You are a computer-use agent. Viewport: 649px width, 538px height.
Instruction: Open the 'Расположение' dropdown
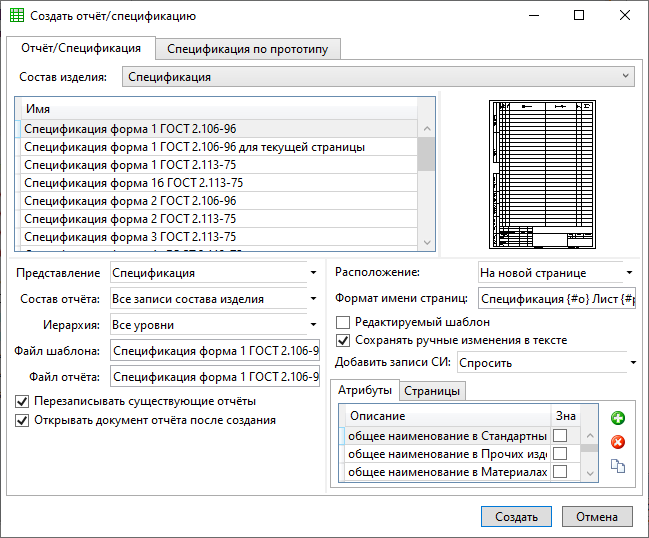point(629,272)
